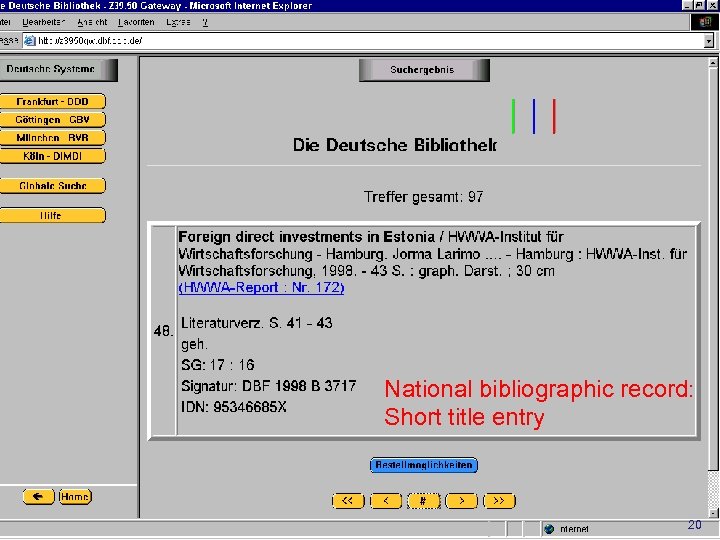720x540 pixels.
Task: Click the IDN: 95346685X text
Action: (x=234, y=407)
